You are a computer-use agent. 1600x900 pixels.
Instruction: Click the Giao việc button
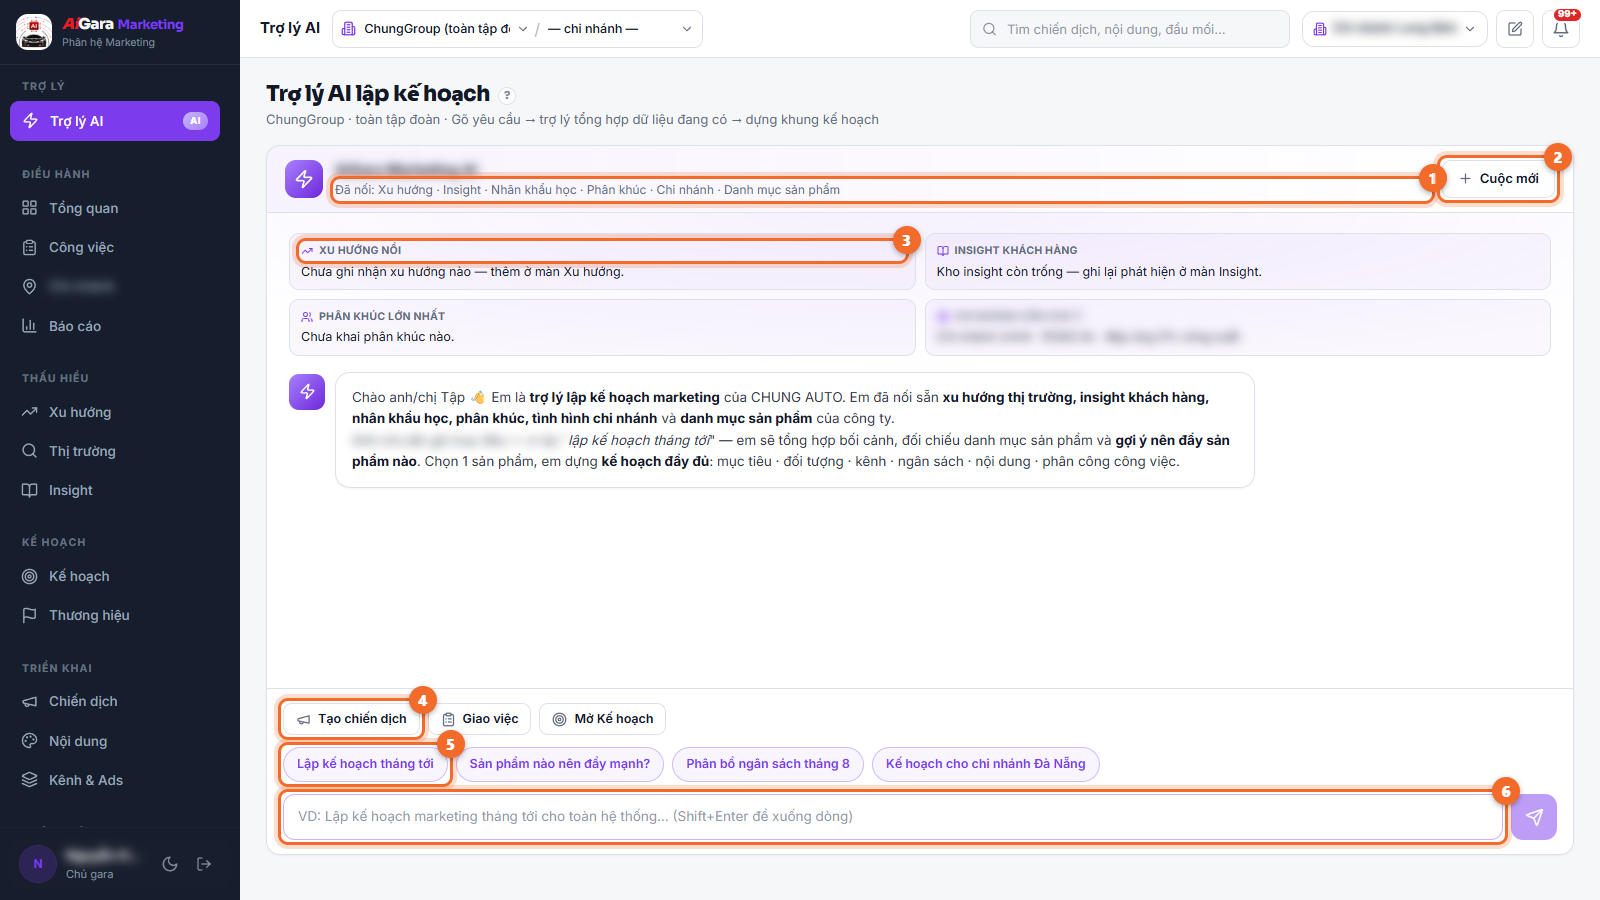(480, 719)
